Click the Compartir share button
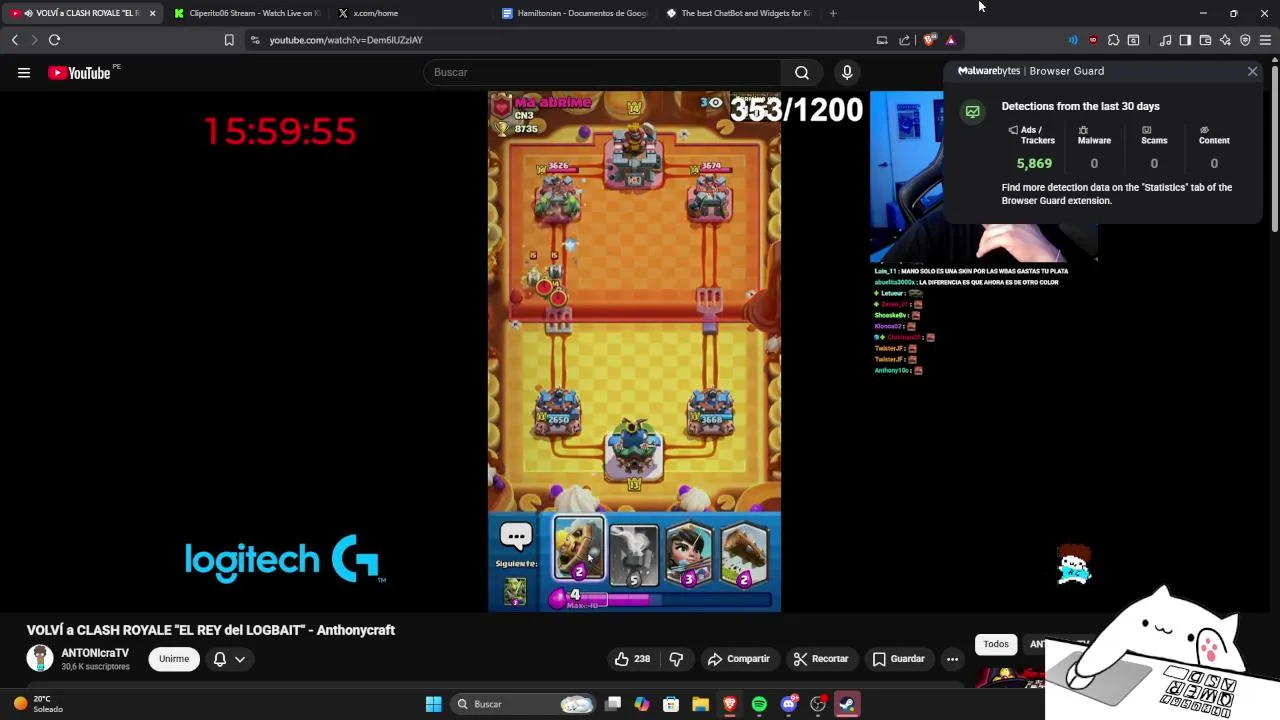 pyautogui.click(x=738, y=659)
